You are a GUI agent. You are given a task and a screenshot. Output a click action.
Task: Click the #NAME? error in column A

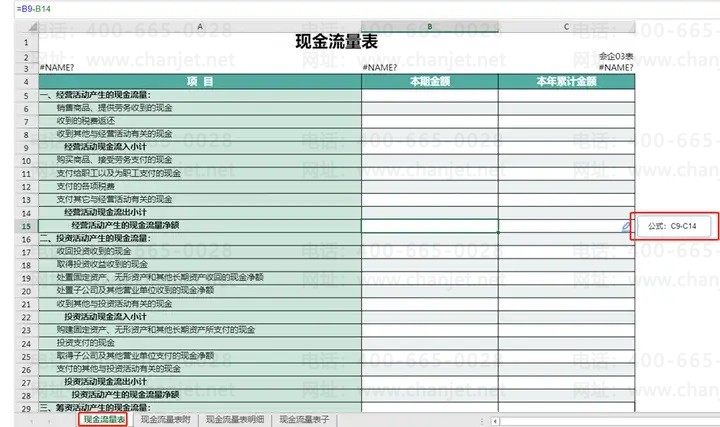click(x=57, y=68)
